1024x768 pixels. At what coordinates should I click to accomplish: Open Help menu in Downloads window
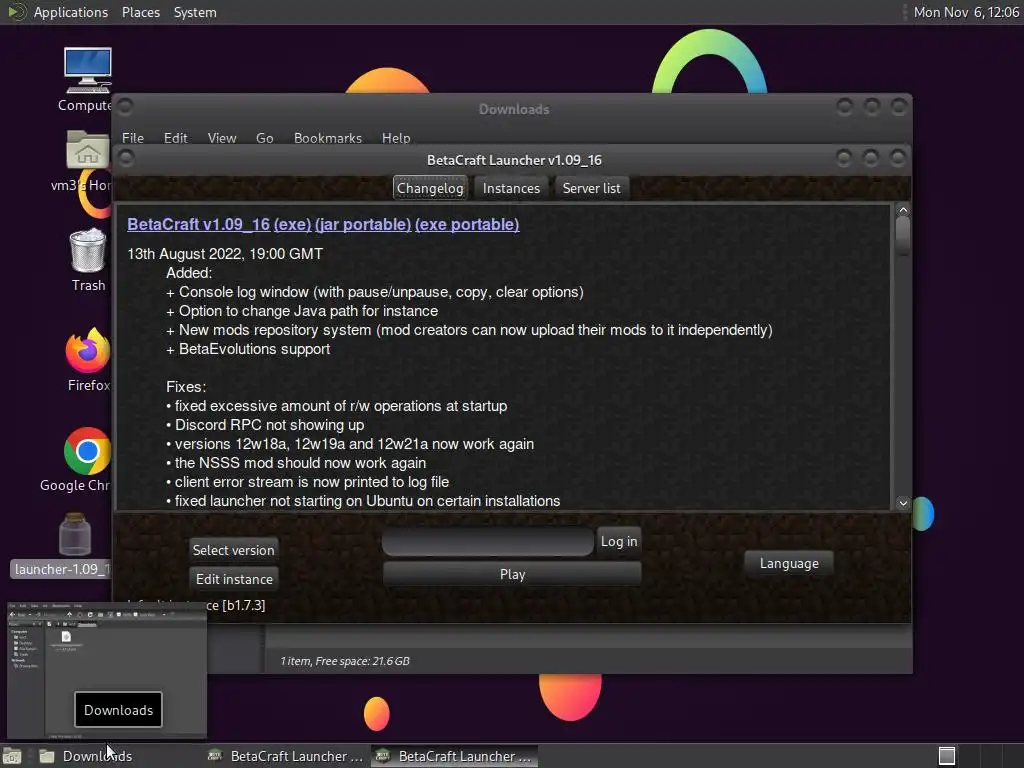396,138
